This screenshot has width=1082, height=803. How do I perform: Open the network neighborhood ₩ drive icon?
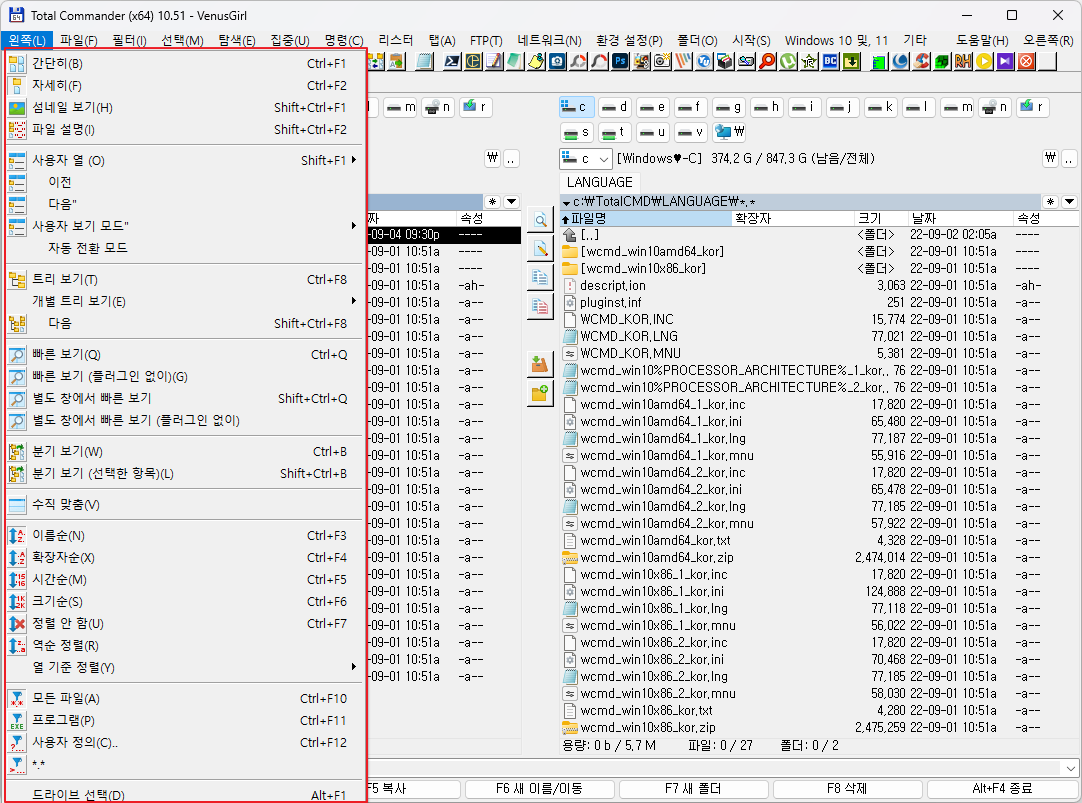click(x=730, y=131)
